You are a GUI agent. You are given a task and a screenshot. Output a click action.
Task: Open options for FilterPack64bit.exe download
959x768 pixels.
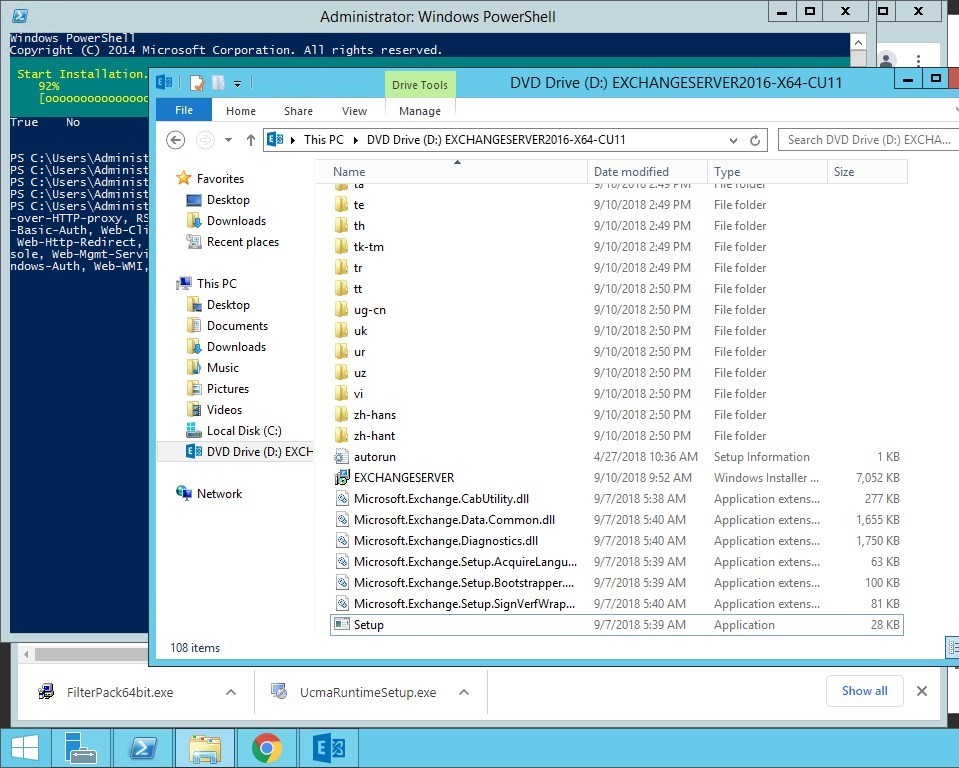(x=231, y=692)
